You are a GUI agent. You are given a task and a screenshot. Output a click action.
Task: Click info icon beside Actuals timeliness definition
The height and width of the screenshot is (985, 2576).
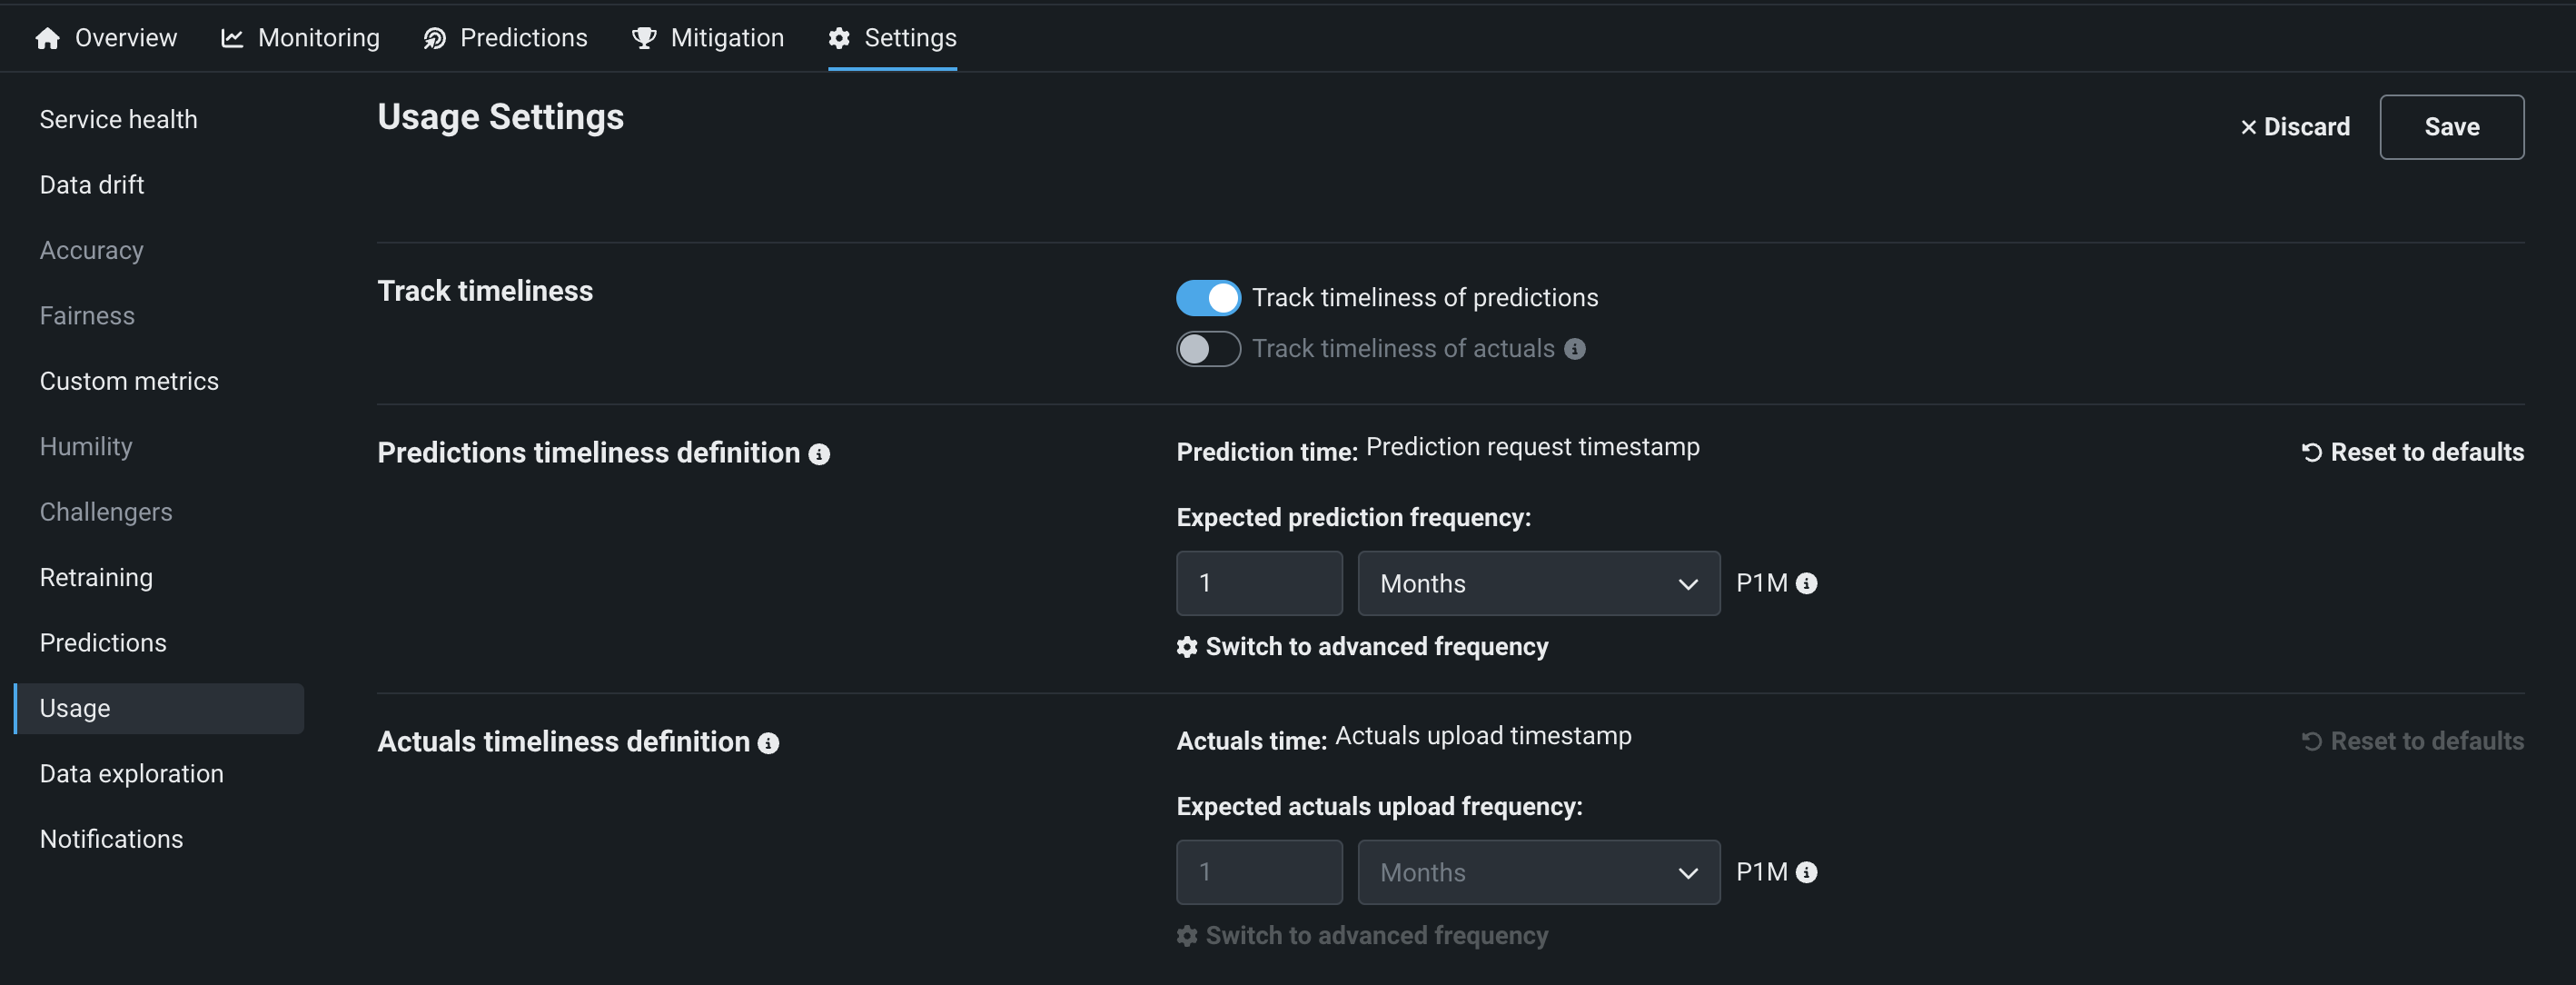point(768,743)
